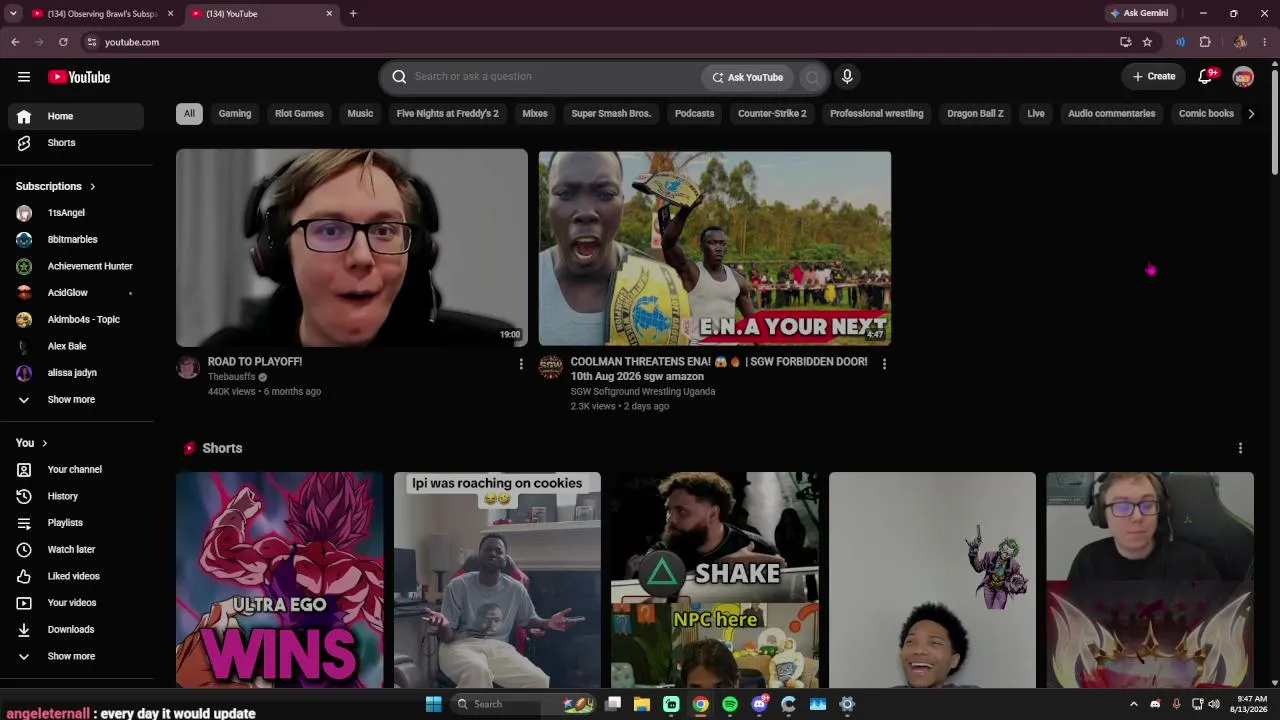This screenshot has height=720, width=1280.
Task: Click the search magnifier icon
Action: tap(399, 77)
